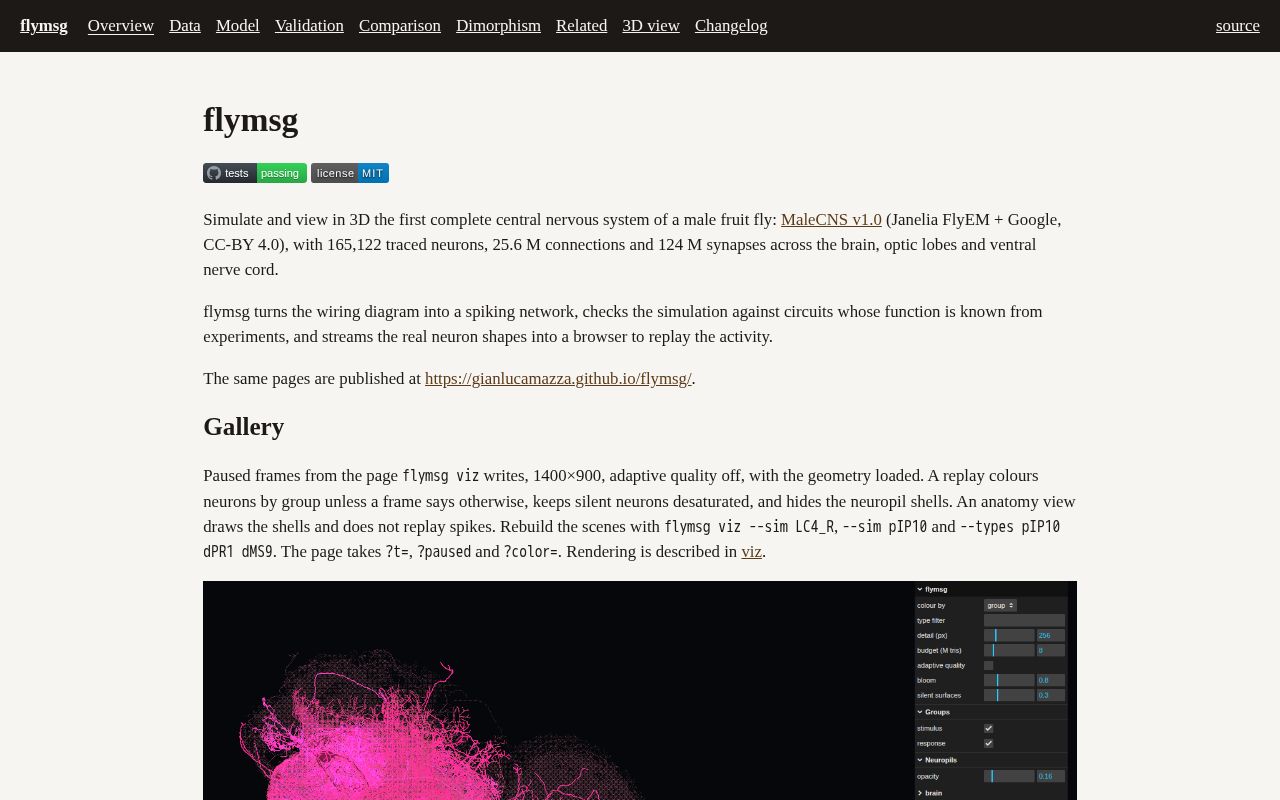Open the Data page
The width and height of the screenshot is (1280, 800).
(185, 26)
